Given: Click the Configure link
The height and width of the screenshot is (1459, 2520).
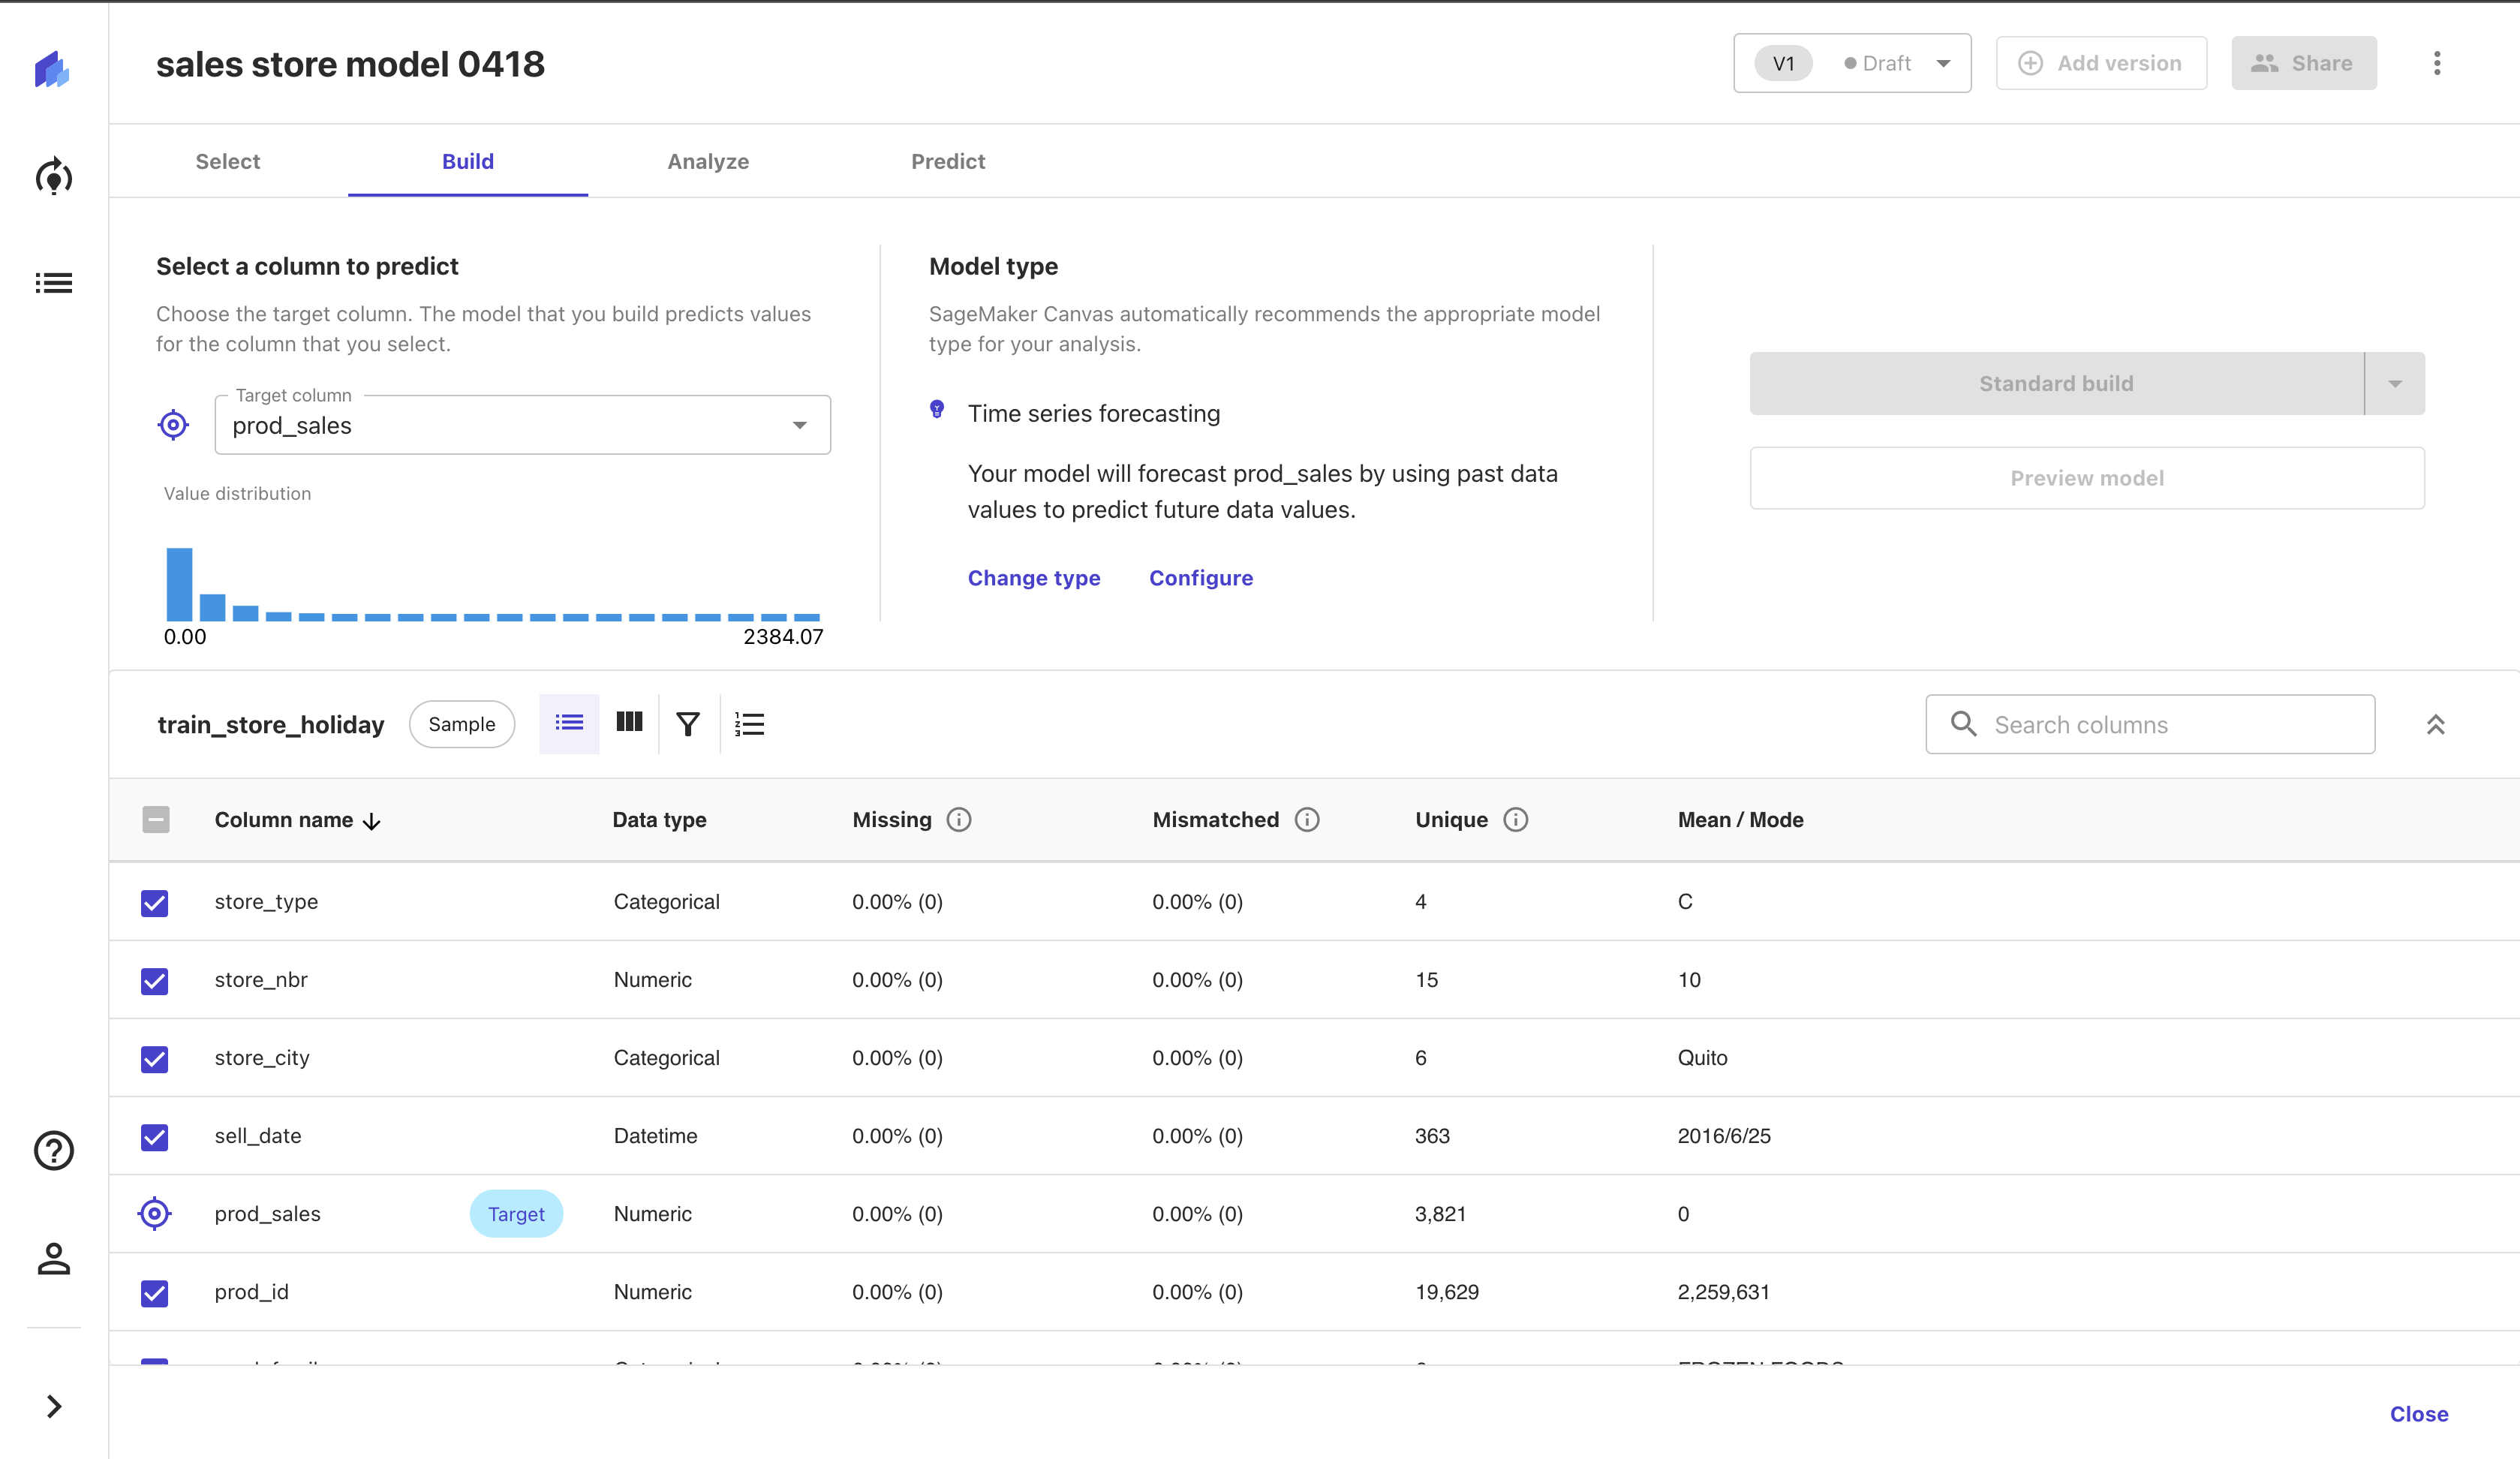Looking at the screenshot, I should click(1200, 578).
